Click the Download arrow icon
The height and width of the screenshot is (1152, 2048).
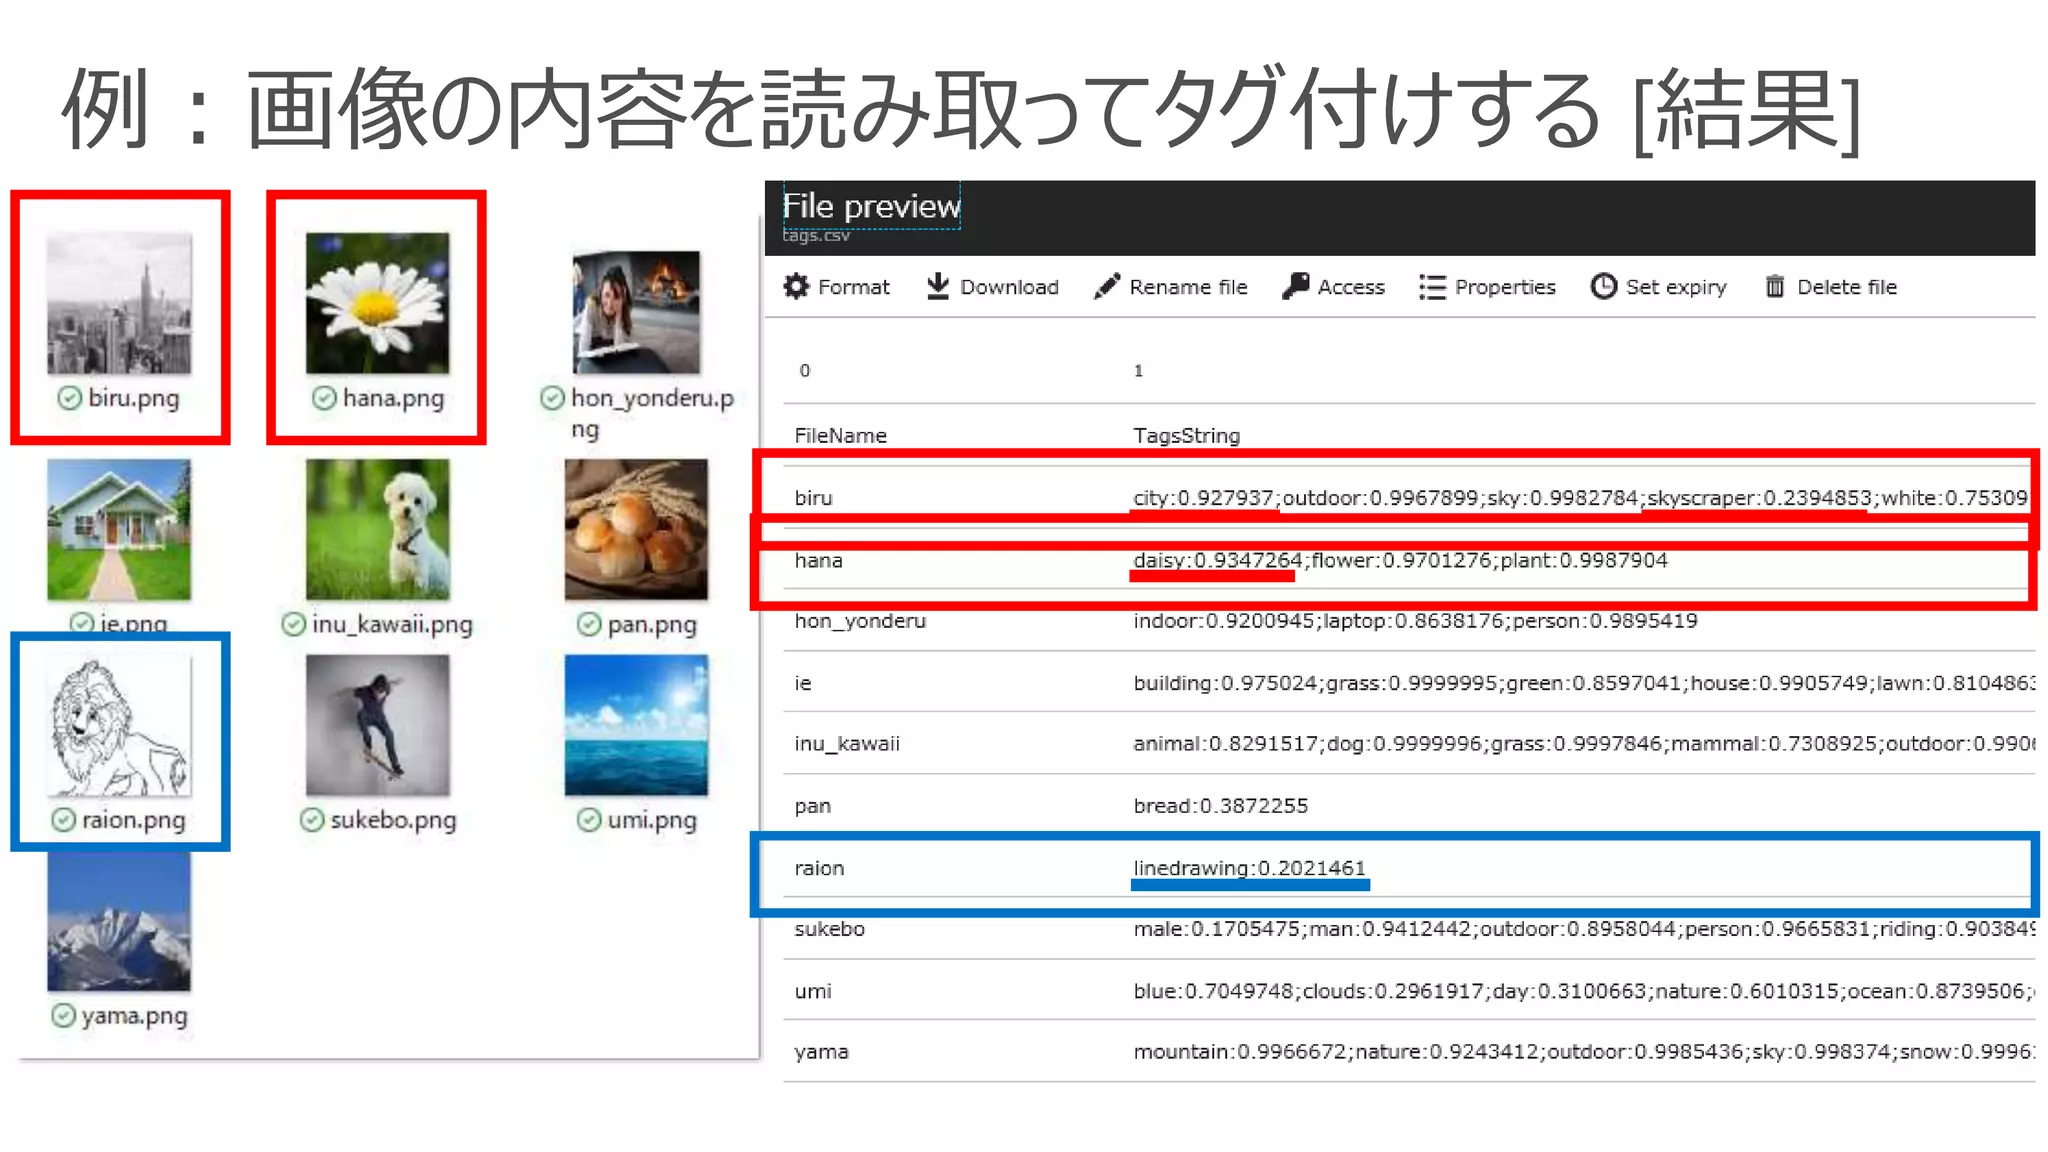point(937,287)
